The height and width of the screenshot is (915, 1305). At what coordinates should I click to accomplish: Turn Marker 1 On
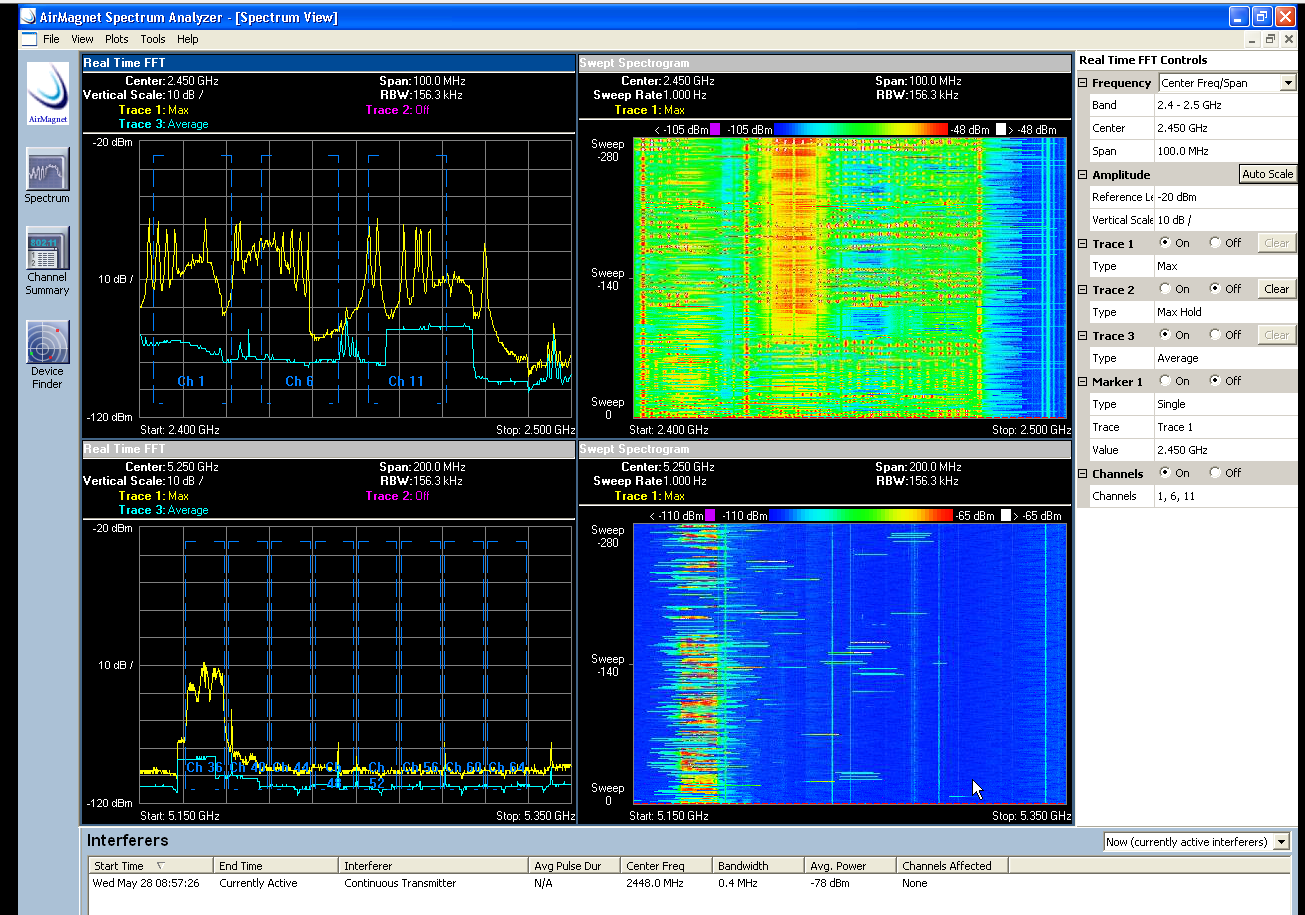tap(1164, 381)
